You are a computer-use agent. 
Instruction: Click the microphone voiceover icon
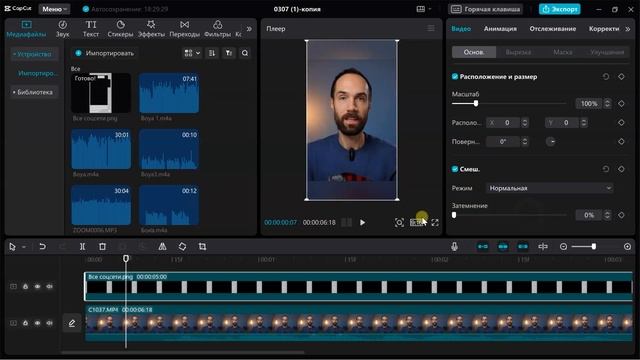click(454, 247)
